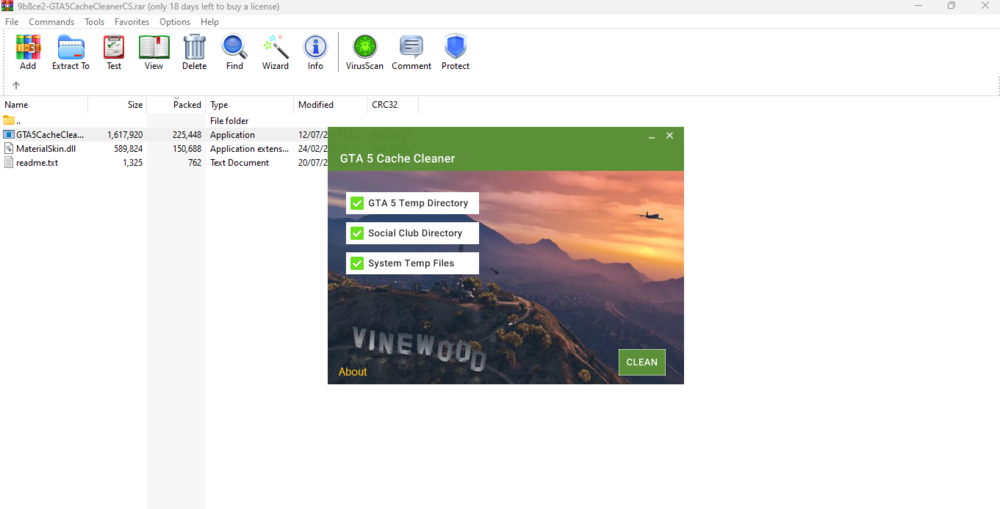The image size is (1000, 509).
Task: Select the readme.txt file icon
Action: coord(8,163)
